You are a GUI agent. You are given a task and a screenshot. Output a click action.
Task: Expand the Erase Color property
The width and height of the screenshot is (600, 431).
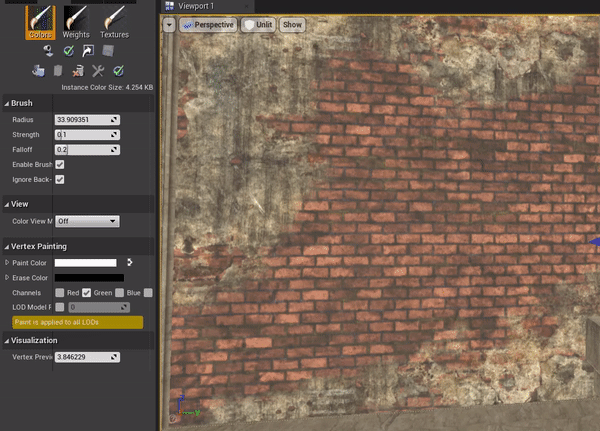point(7,278)
